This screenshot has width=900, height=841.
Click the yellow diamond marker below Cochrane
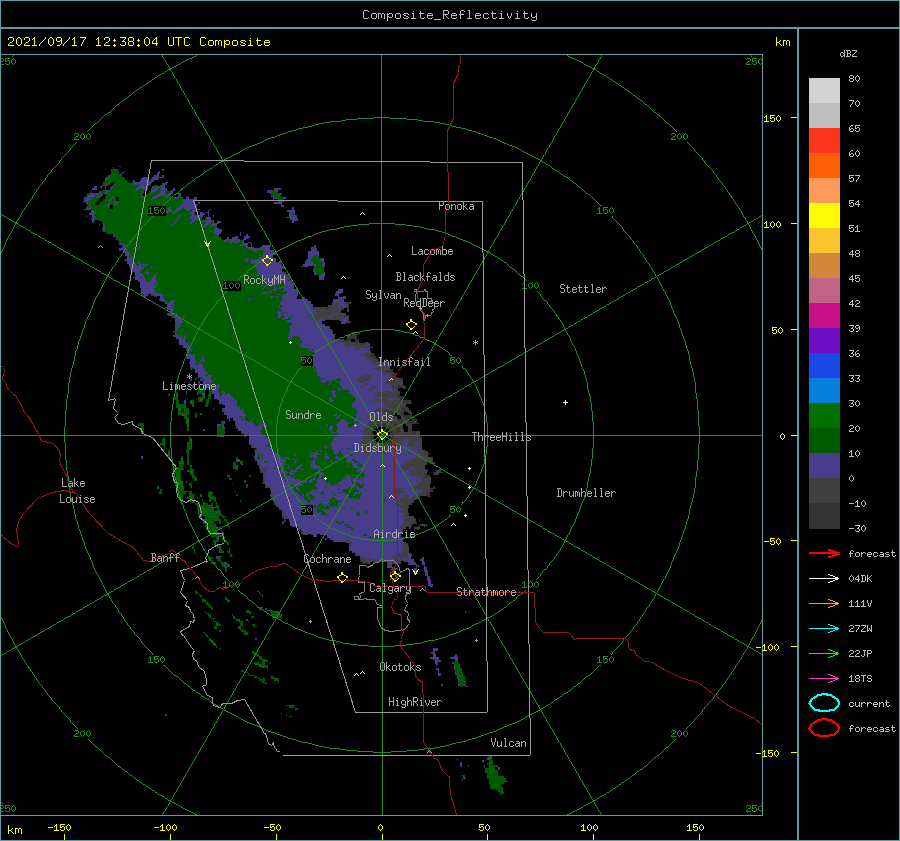pyautogui.click(x=342, y=578)
